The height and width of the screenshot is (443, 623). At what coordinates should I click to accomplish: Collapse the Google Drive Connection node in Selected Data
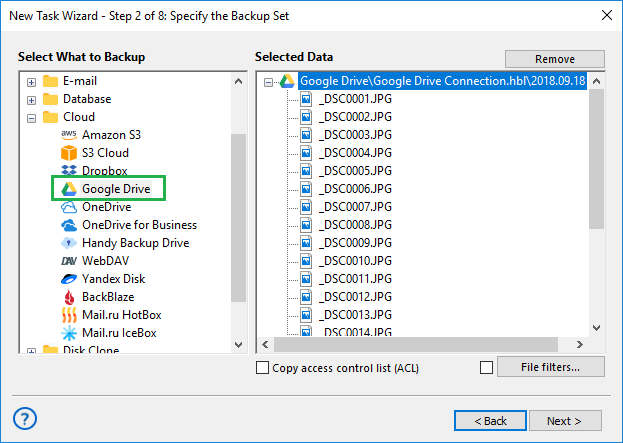click(x=269, y=82)
